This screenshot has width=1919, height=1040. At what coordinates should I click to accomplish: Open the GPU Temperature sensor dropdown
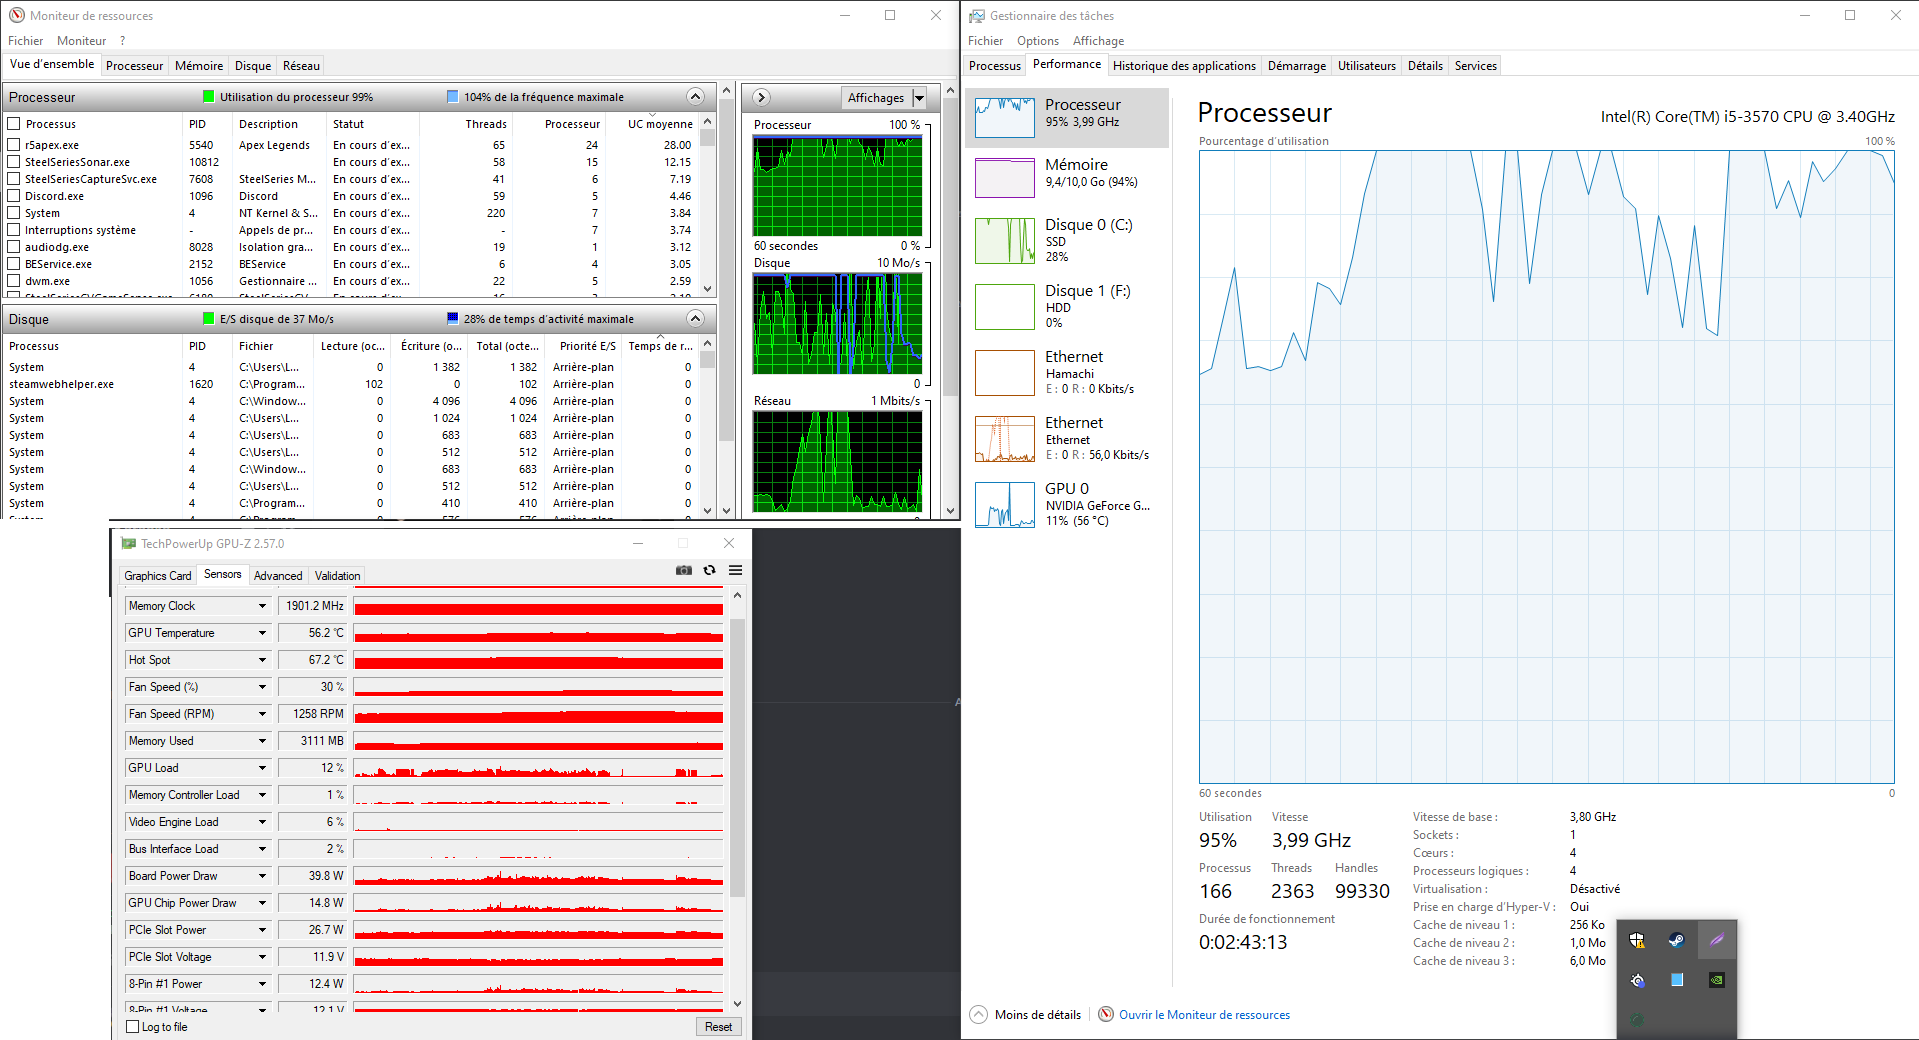tap(262, 633)
